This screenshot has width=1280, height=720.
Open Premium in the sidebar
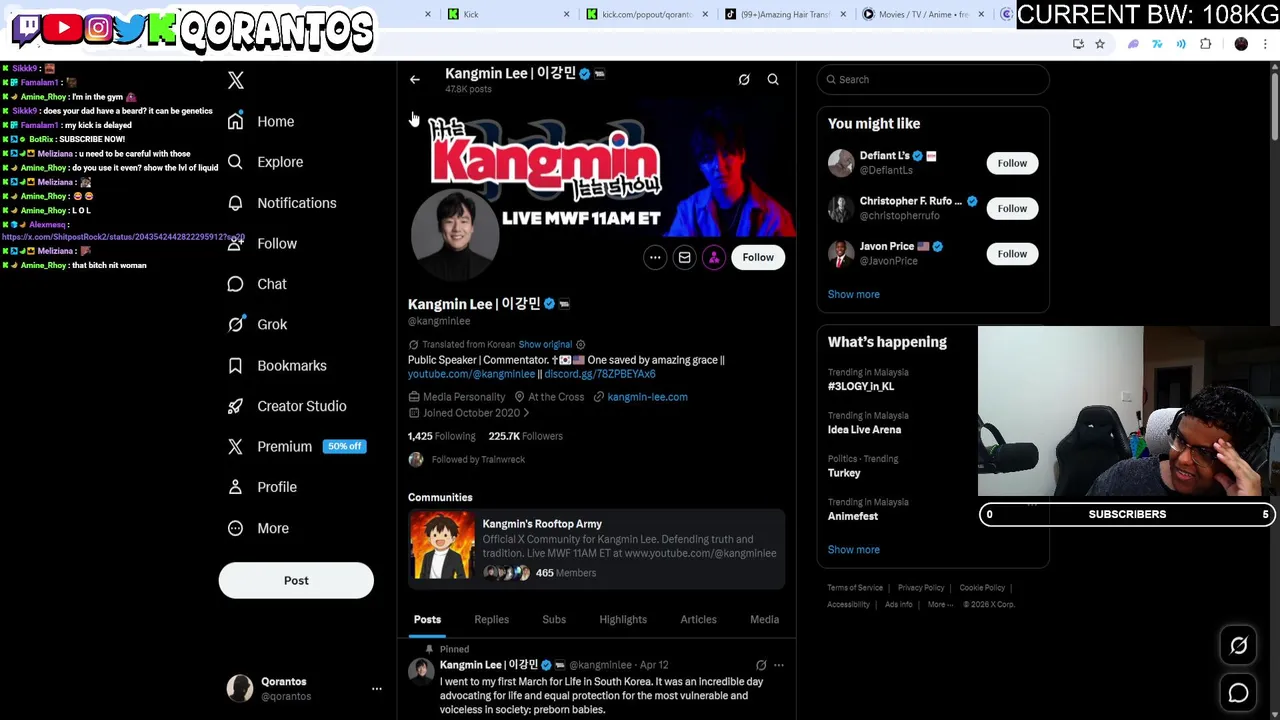pyautogui.click(x=295, y=446)
